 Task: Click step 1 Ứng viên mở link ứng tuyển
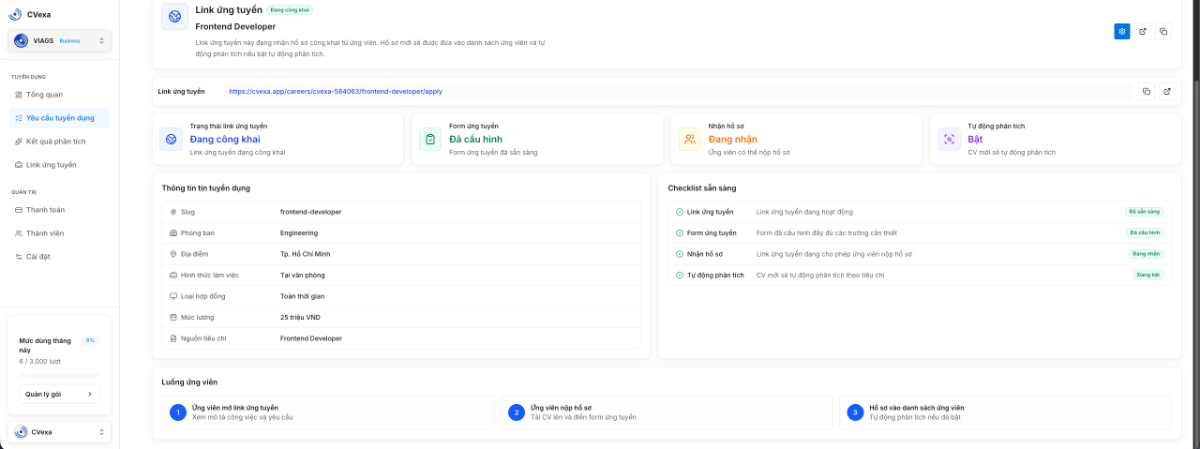328,412
